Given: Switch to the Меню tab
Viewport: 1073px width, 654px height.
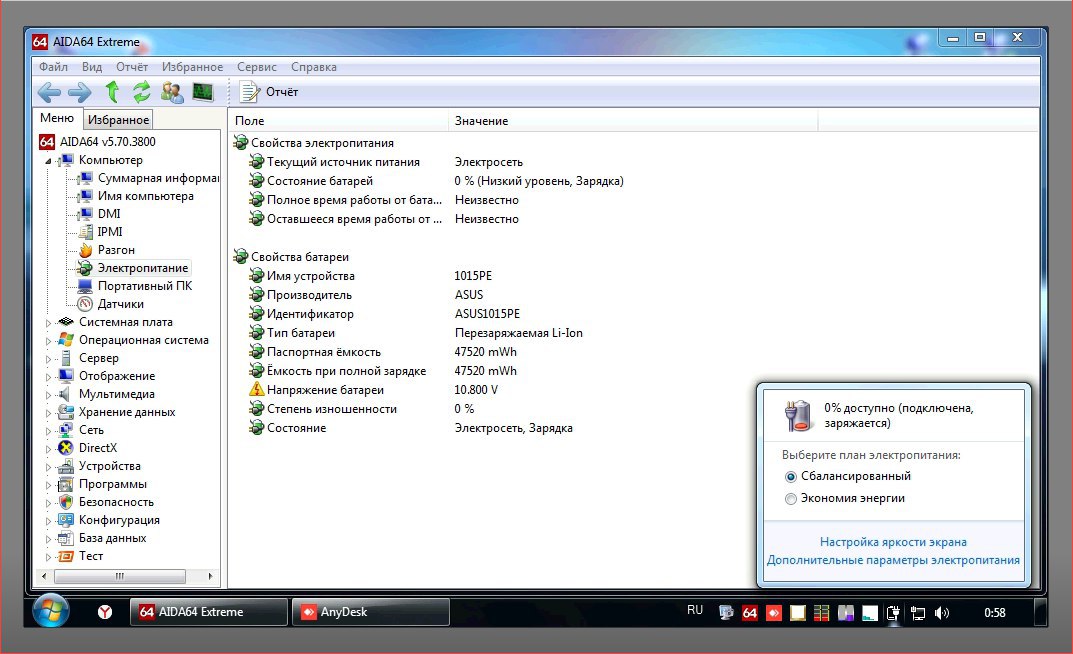Looking at the screenshot, I should [57, 118].
